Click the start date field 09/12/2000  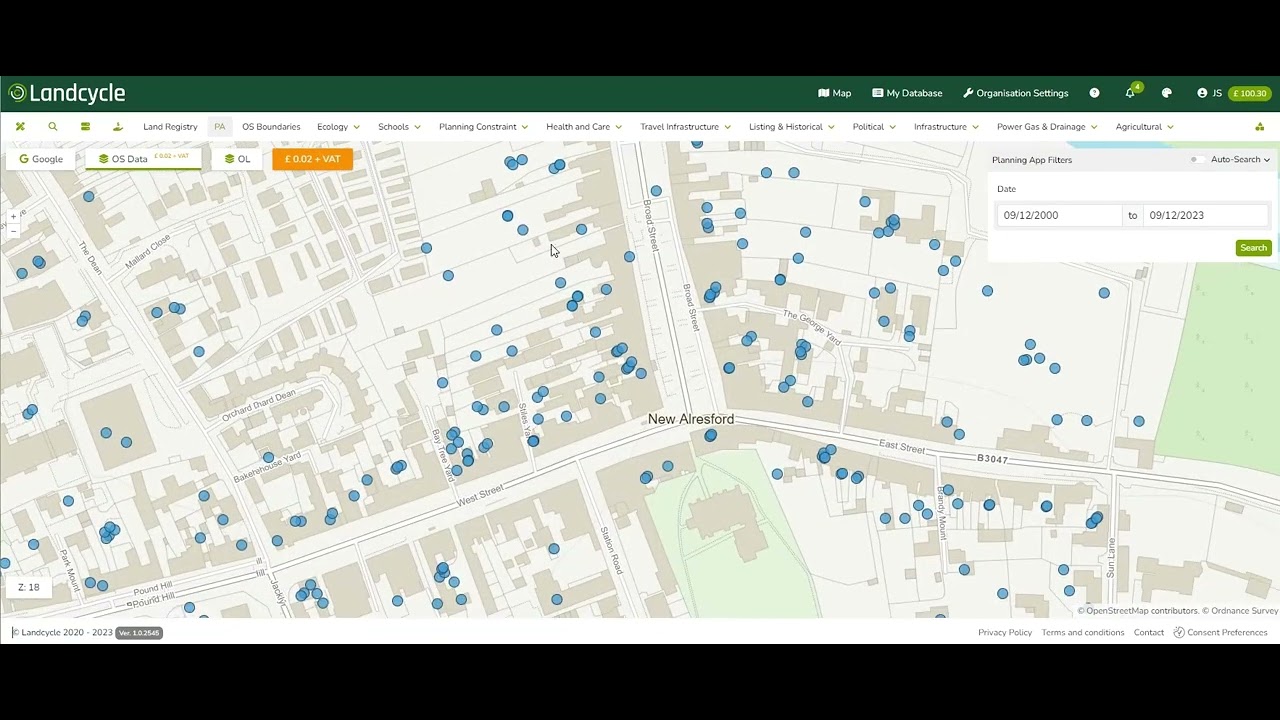(1060, 215)
